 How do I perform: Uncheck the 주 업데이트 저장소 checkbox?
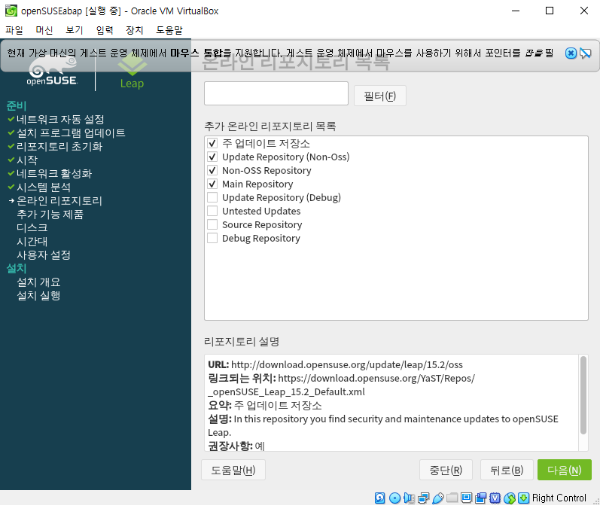tap(212, 143)
